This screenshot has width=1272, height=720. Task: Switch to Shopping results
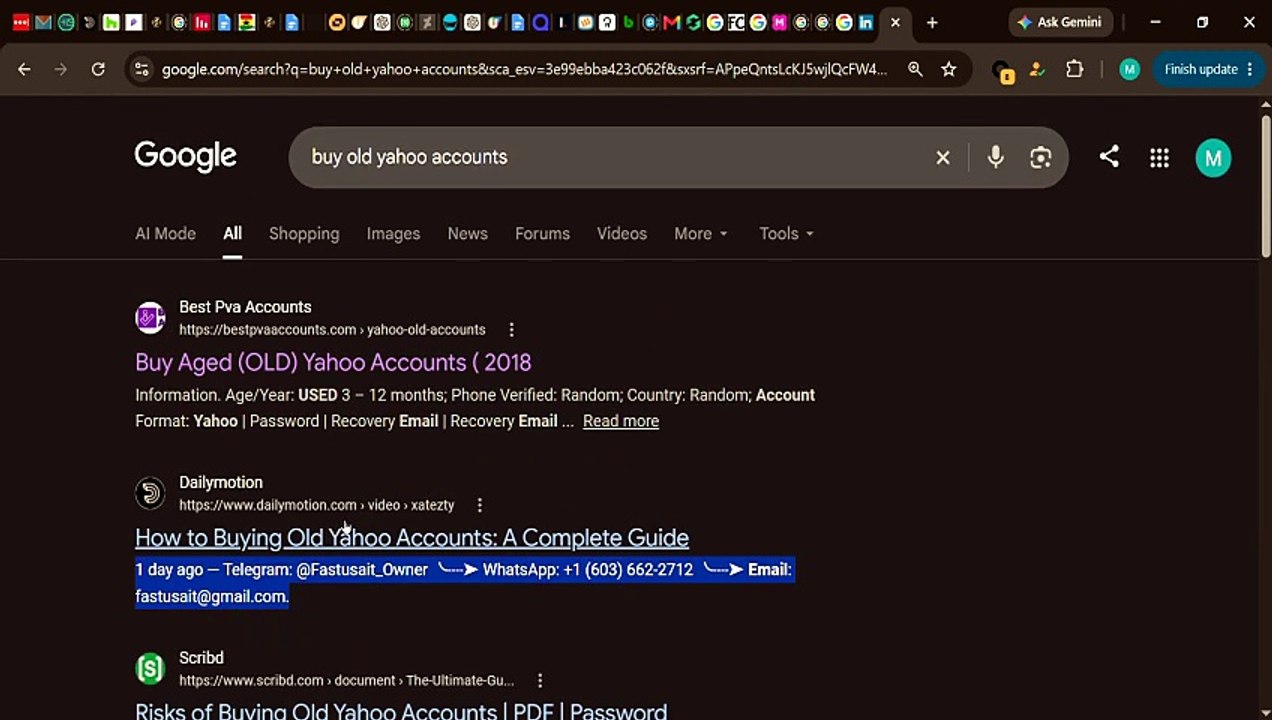pyautogui.click(x=304, y=233)
